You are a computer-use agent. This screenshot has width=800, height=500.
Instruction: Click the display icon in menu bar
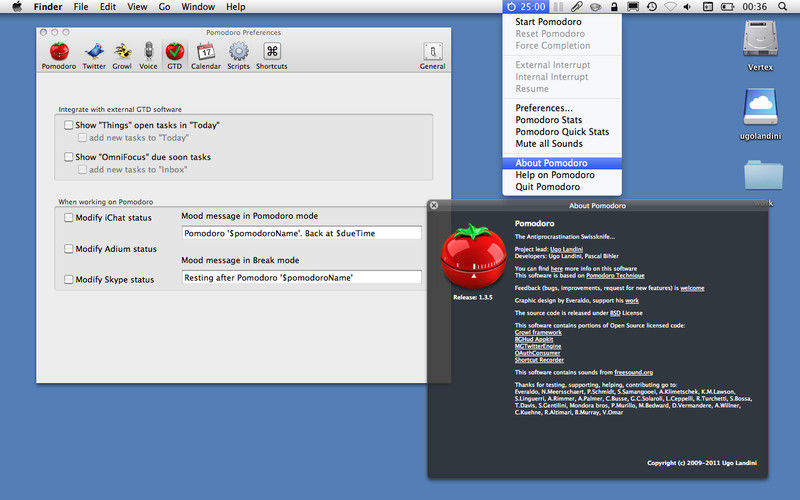(x=633, y=7)
